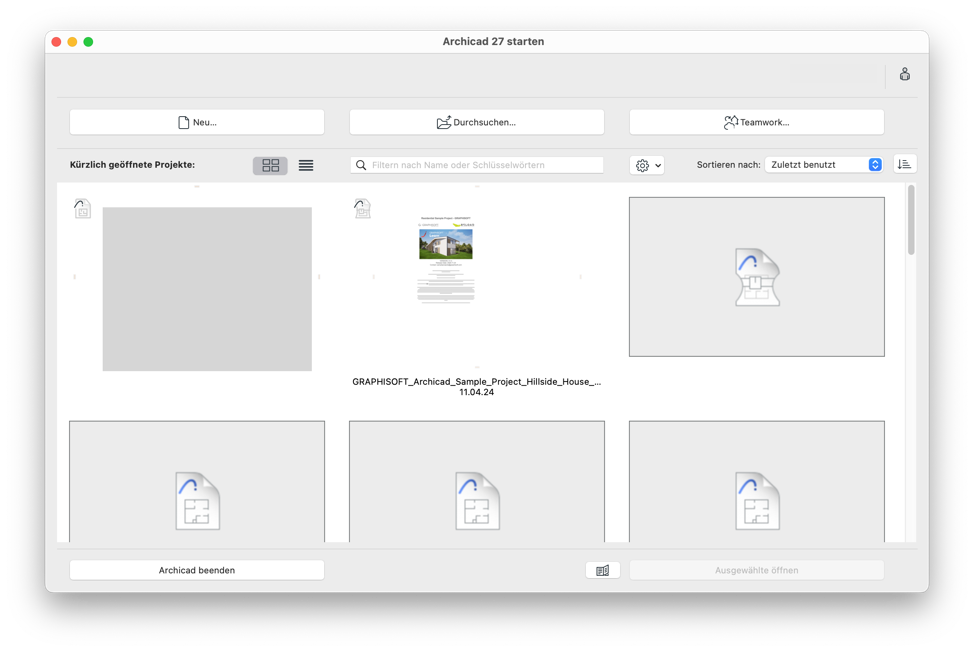Viewport: 974px width, 652px height.
Task: Close the Archicad 27 starten window
Action: point(56,42)
